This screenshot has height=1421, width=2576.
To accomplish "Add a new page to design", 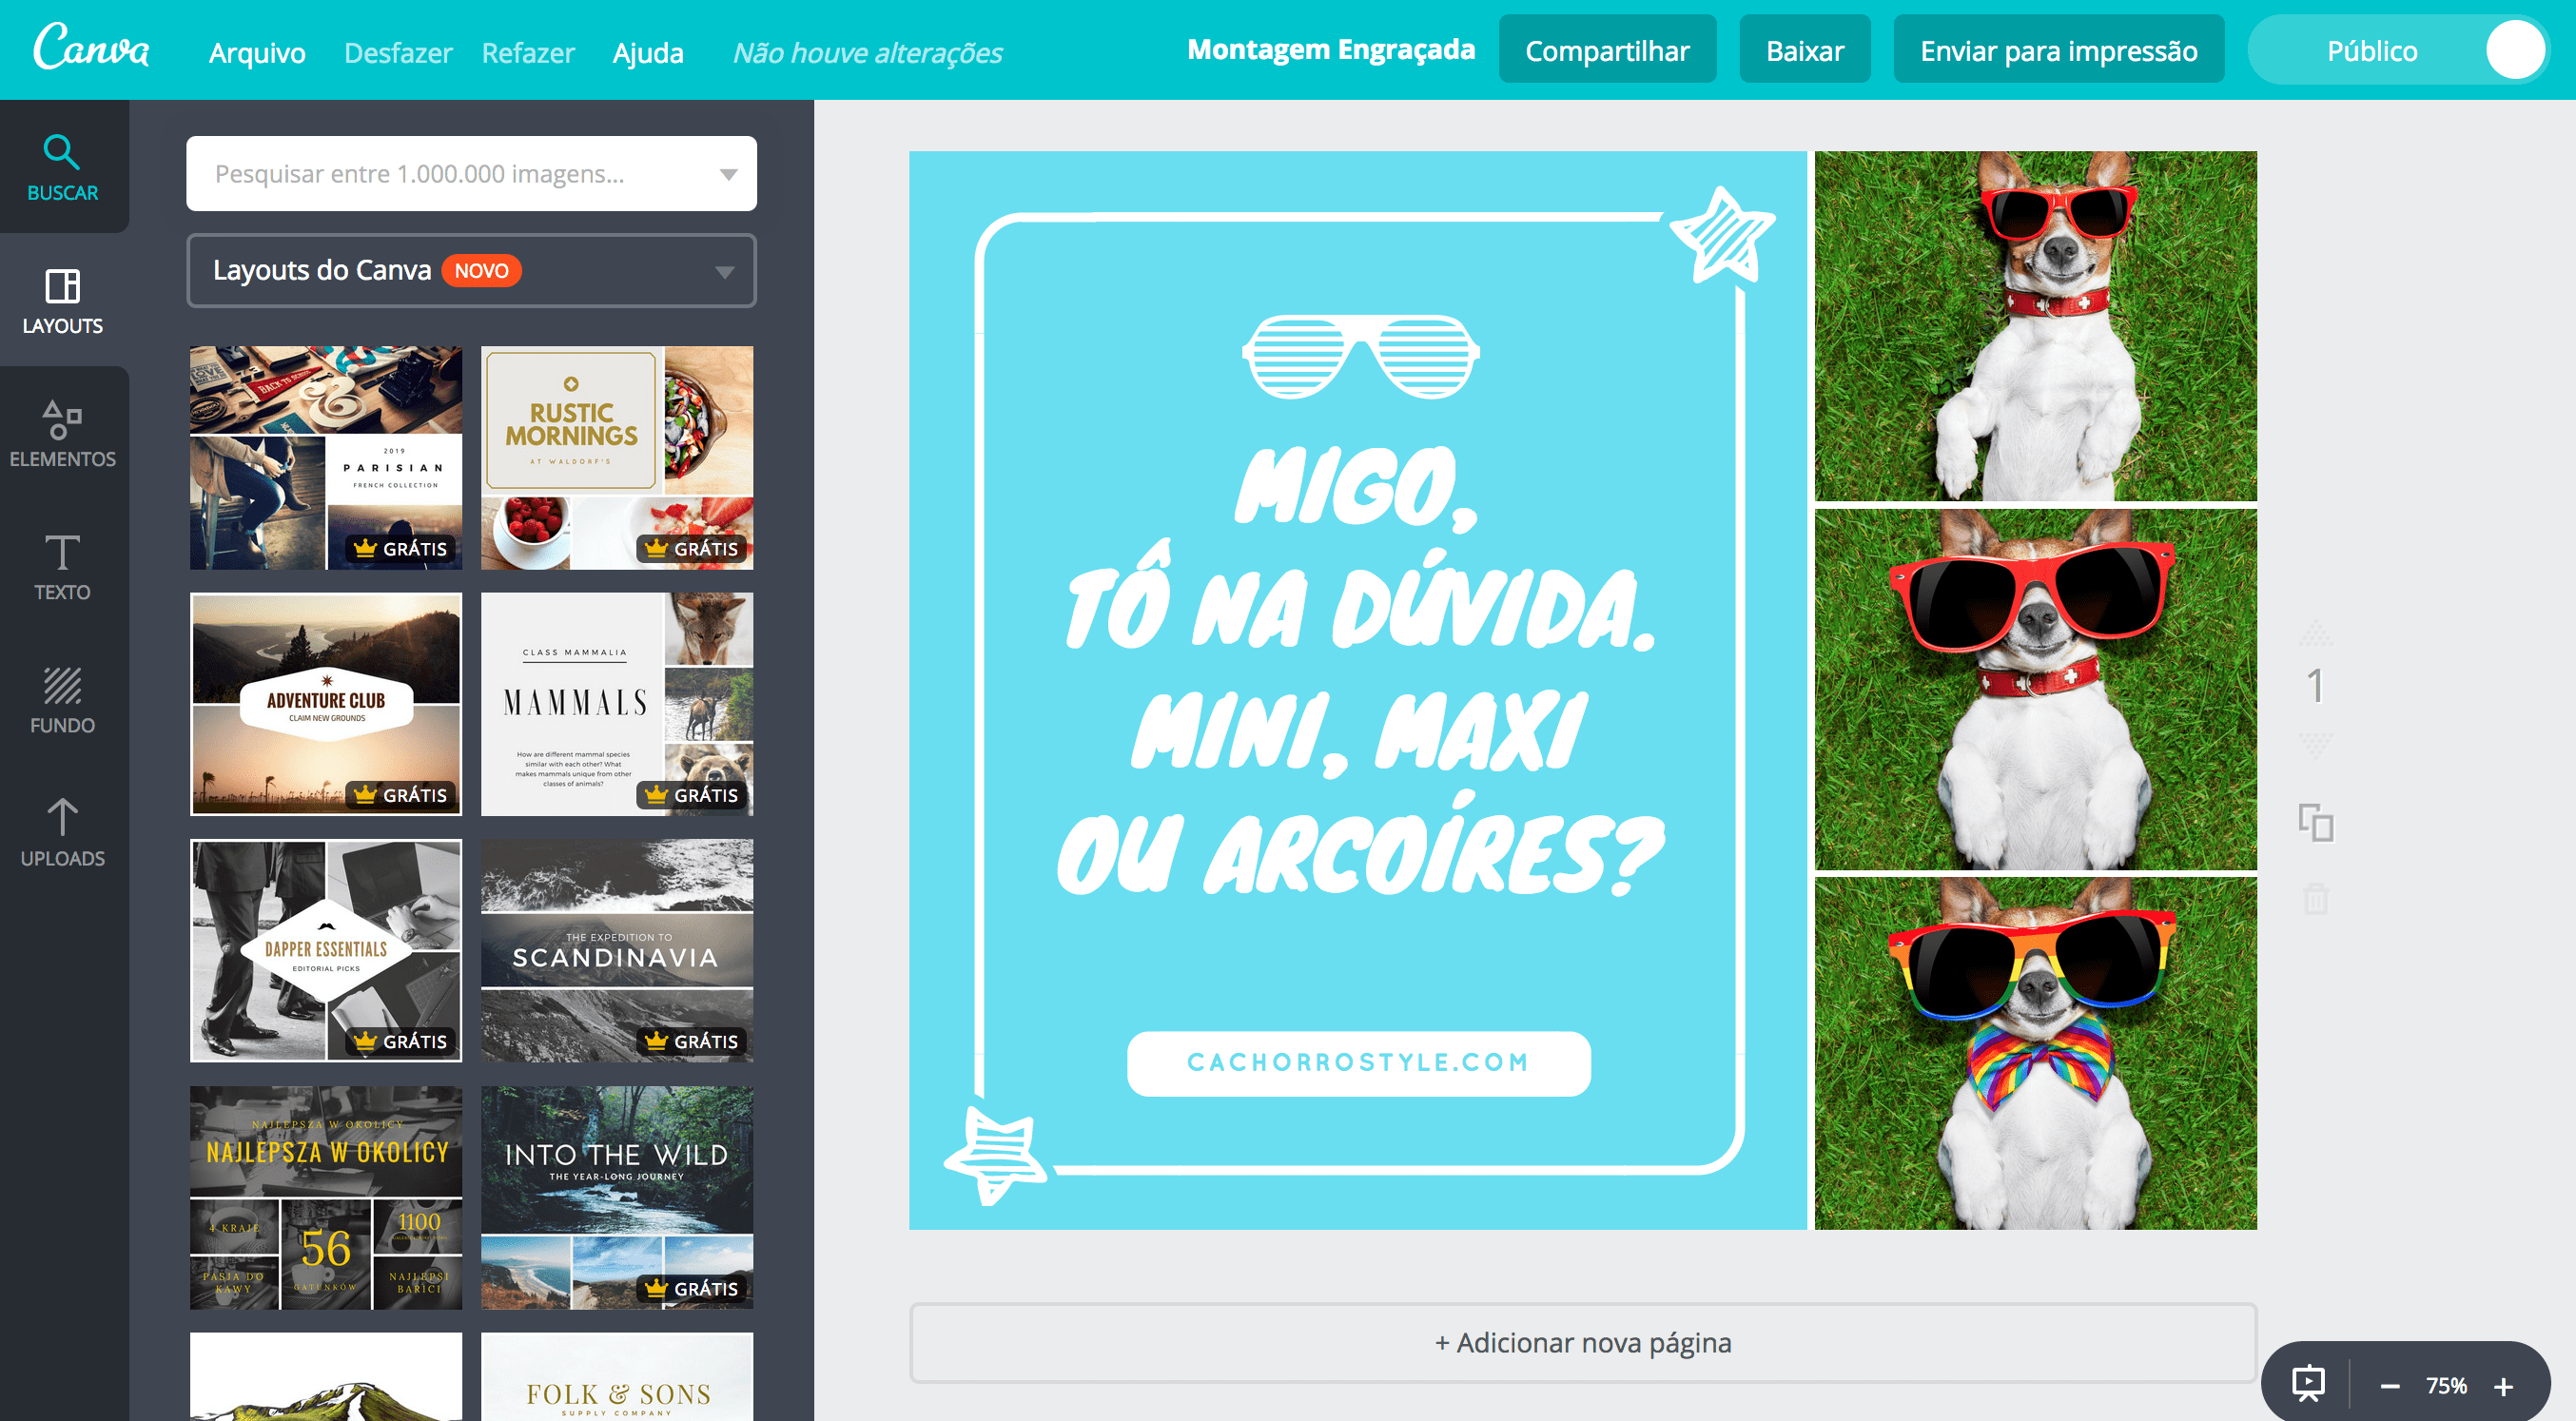I will (1582, 1342).
